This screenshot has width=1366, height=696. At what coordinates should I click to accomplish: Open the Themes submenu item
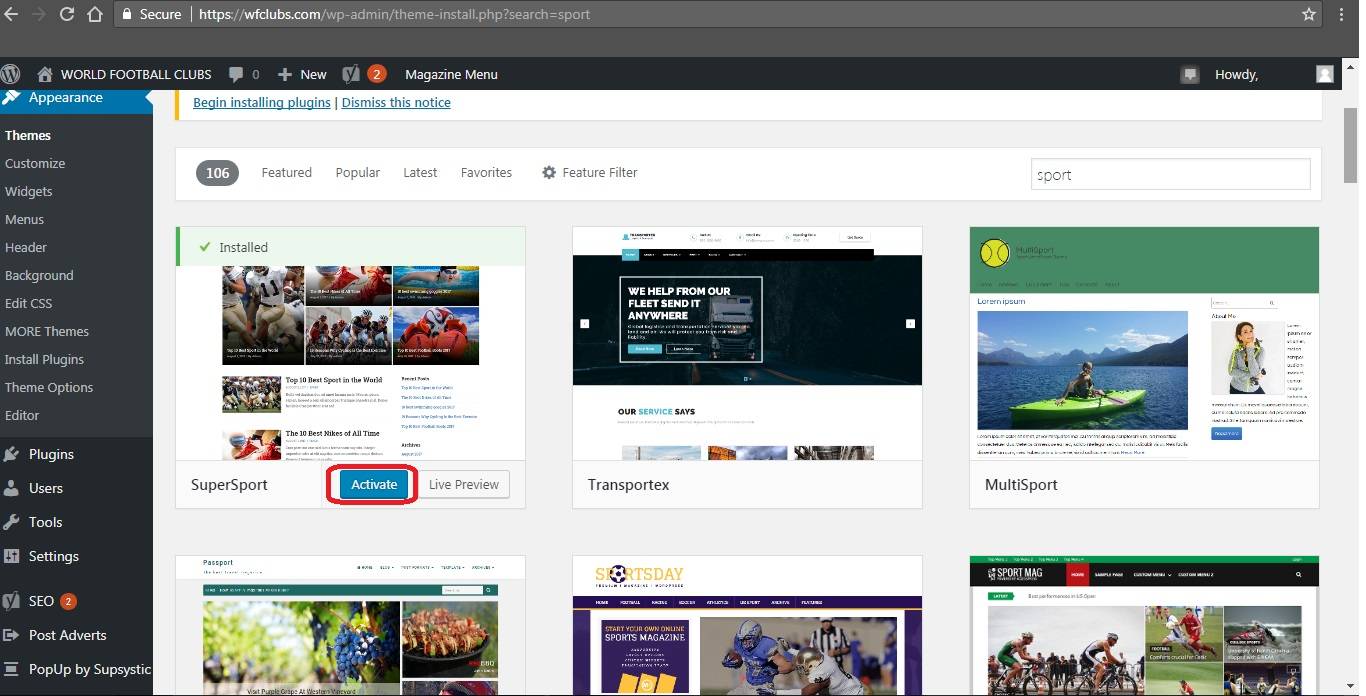tap(28, 135)
